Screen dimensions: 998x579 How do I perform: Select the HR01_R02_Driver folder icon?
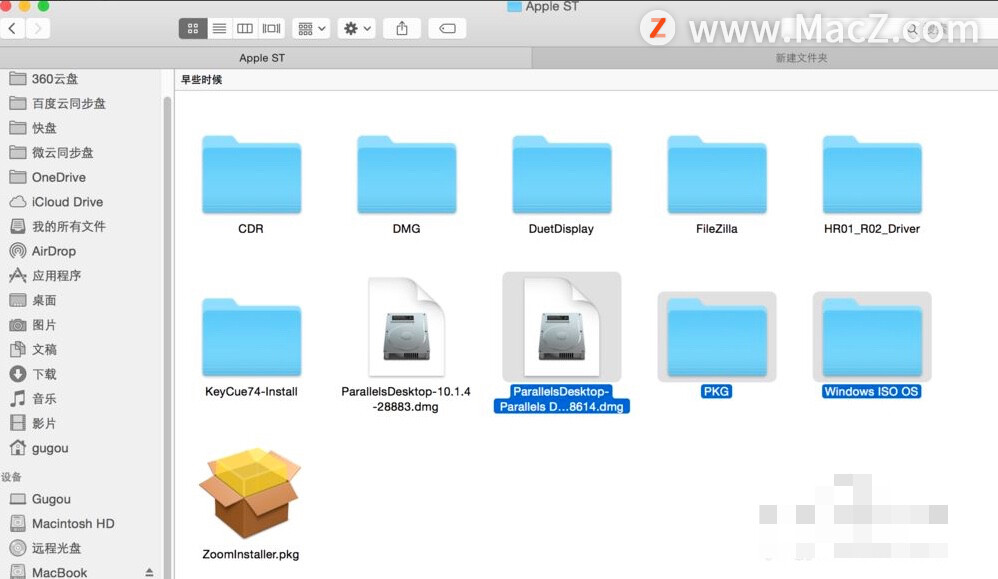pos(872,175)
